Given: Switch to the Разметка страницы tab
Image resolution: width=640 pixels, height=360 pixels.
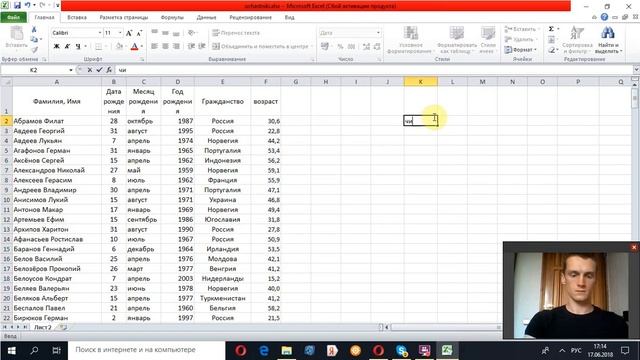Looking at the screenshot, I should (124, 18).
